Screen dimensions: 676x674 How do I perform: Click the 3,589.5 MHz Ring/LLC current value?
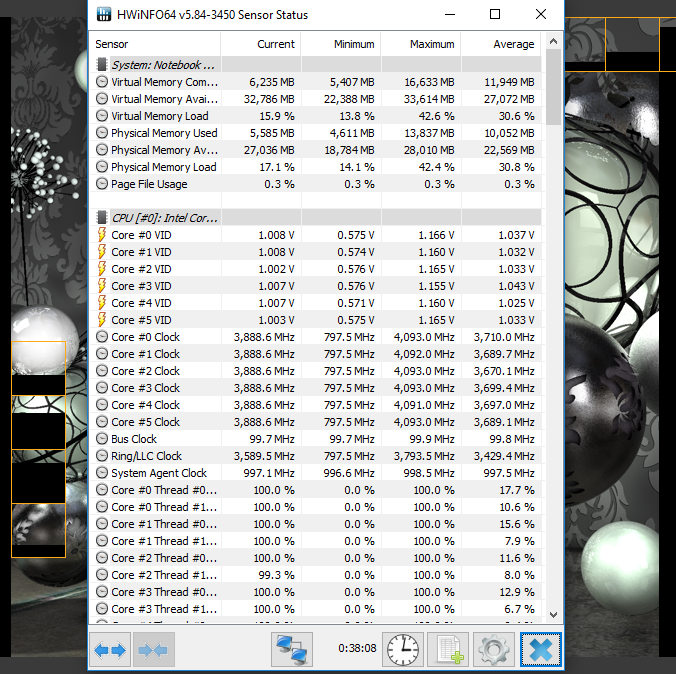coord(264,456)
